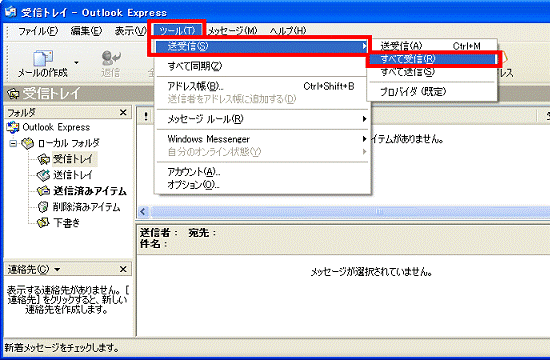Choose 送受信(A) Ctrl+M submenu entry
Viewport: 550px width, 360px height.
click(432, 46)
